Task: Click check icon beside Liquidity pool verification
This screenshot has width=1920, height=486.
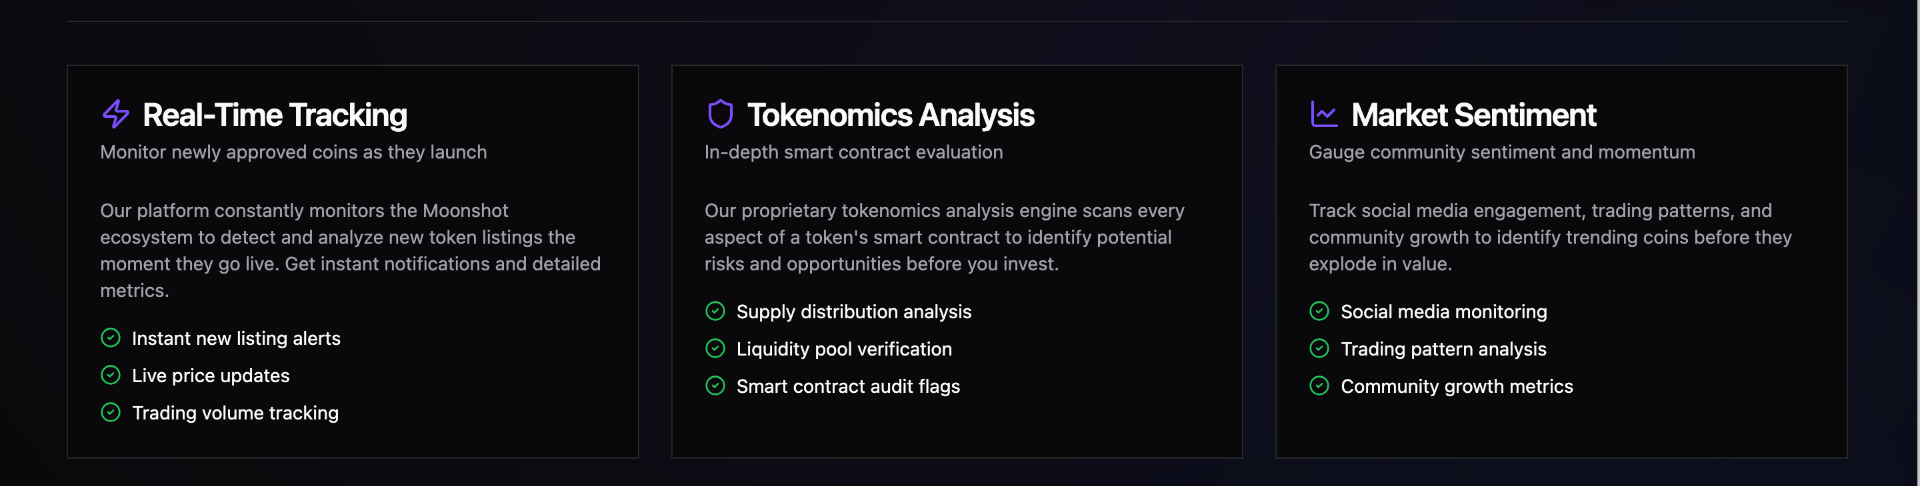Action: point(715,348)
